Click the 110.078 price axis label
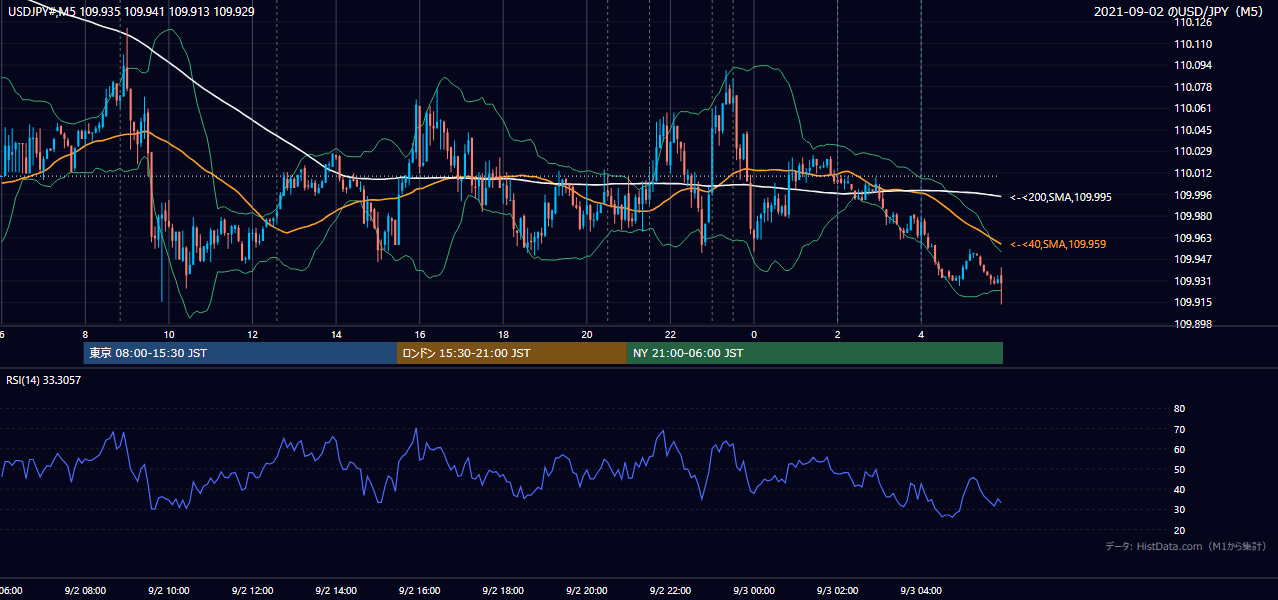Screen dimensions: 1278x600 pos(1194,87)
